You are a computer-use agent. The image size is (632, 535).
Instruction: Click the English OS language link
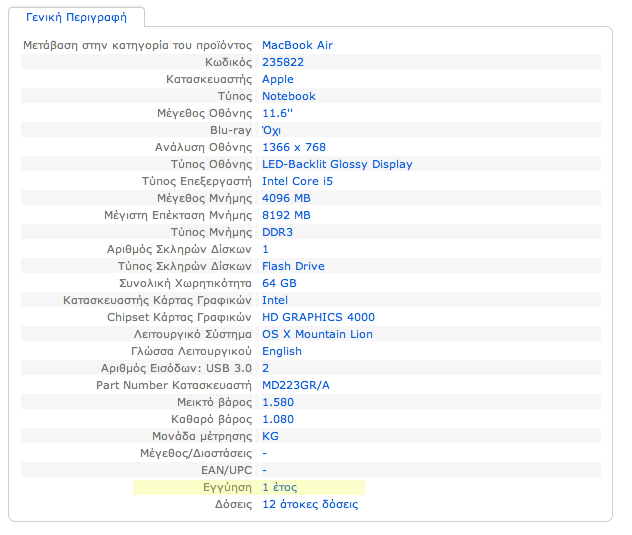click(282, 352)
